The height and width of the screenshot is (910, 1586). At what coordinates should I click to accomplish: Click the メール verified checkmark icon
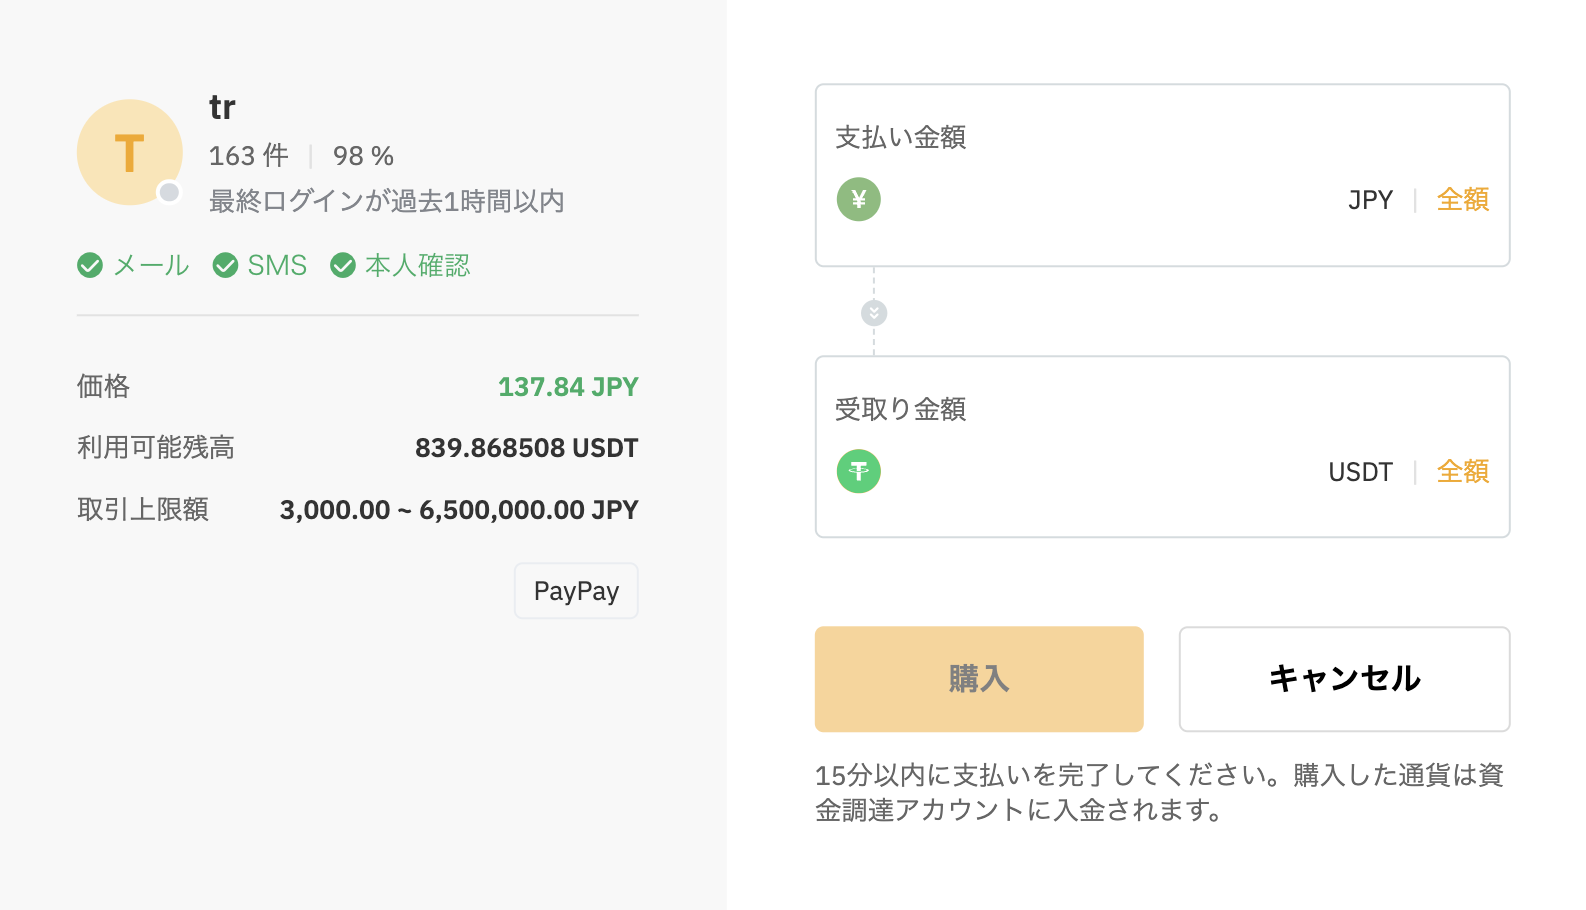tap(90, 265)
